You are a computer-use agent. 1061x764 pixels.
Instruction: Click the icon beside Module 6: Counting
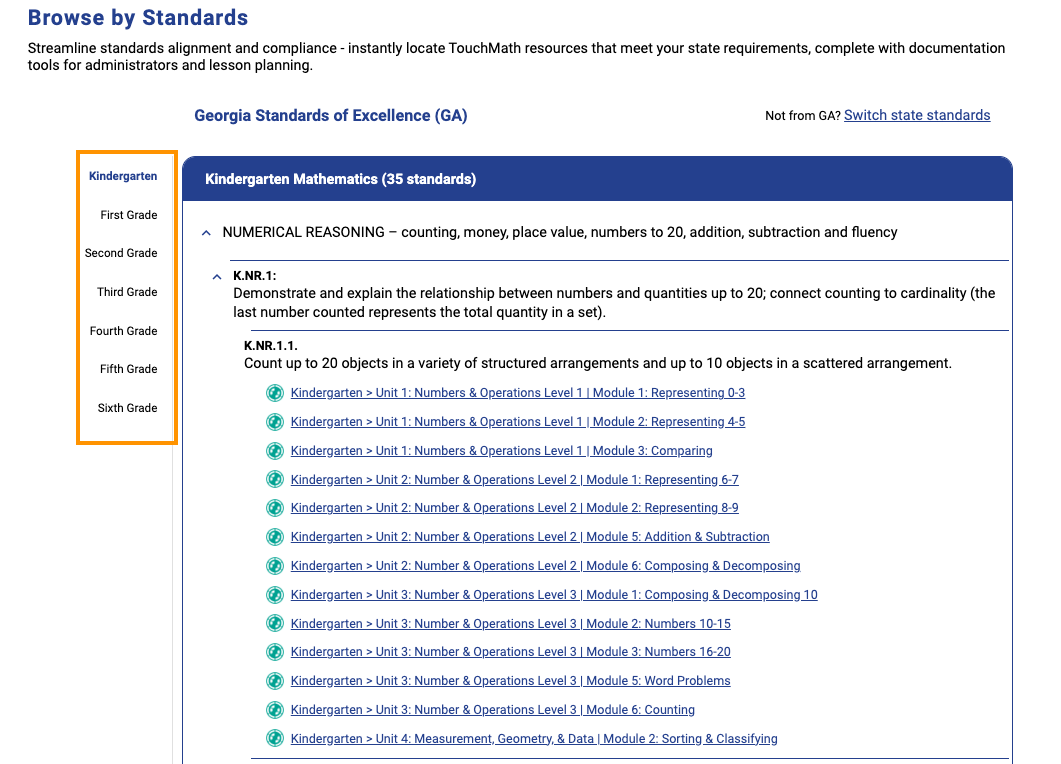point(275,710)
